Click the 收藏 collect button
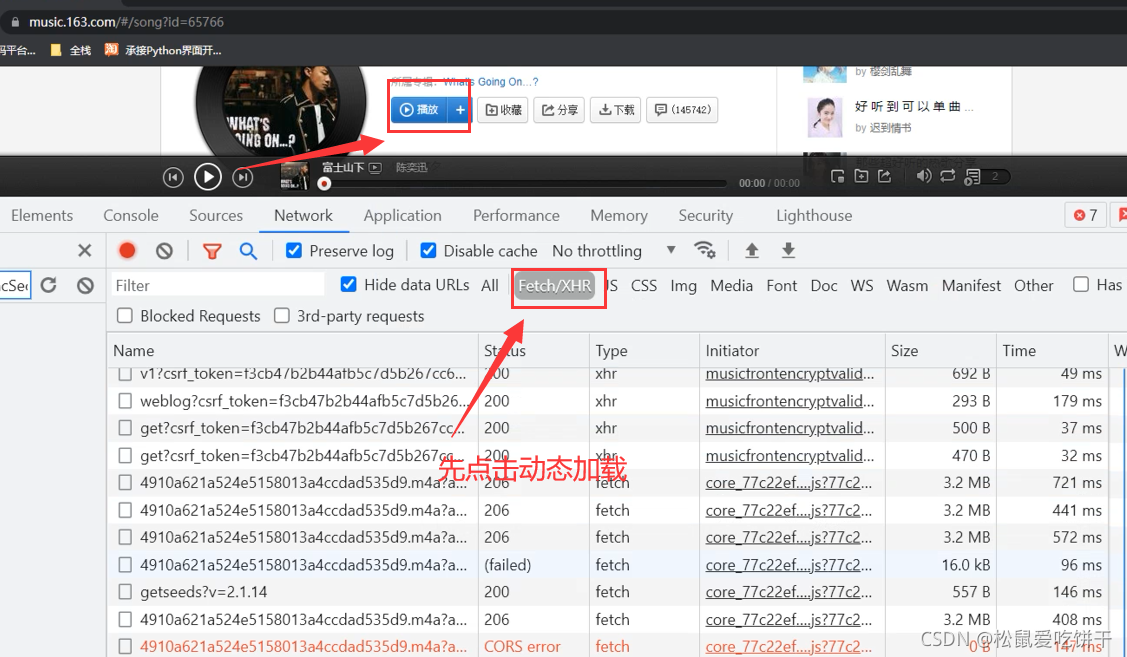The height and width of the screenshot is (657, 1127). (503, 110)
